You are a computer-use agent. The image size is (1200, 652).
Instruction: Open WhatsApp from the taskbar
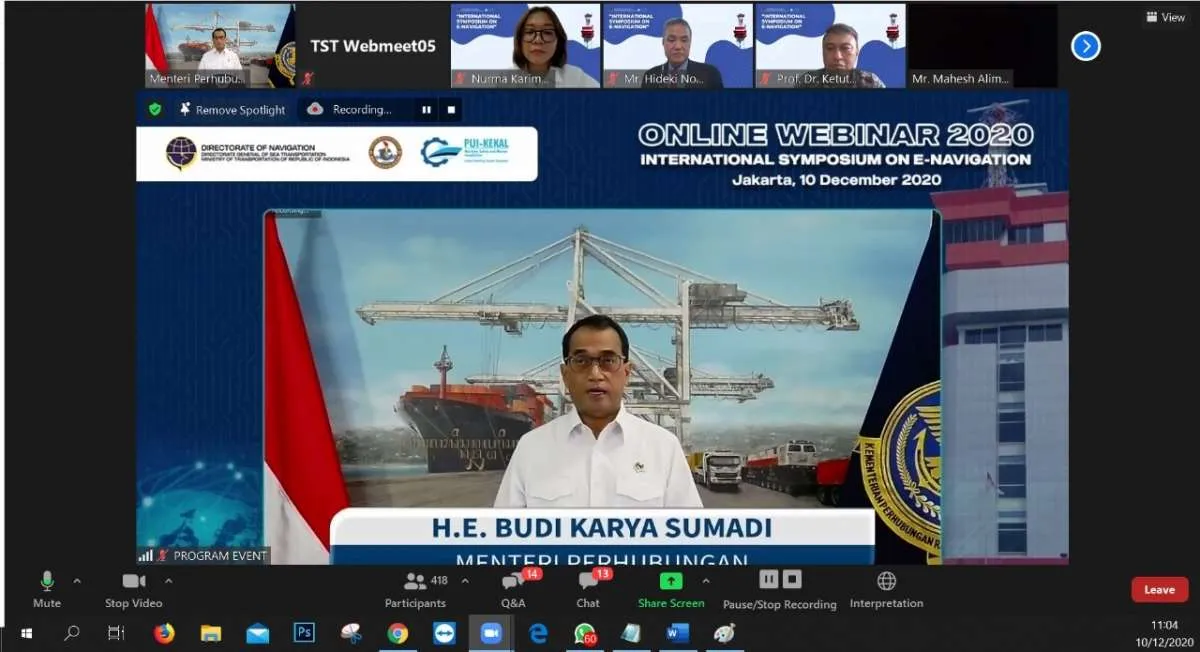point(585,633)
